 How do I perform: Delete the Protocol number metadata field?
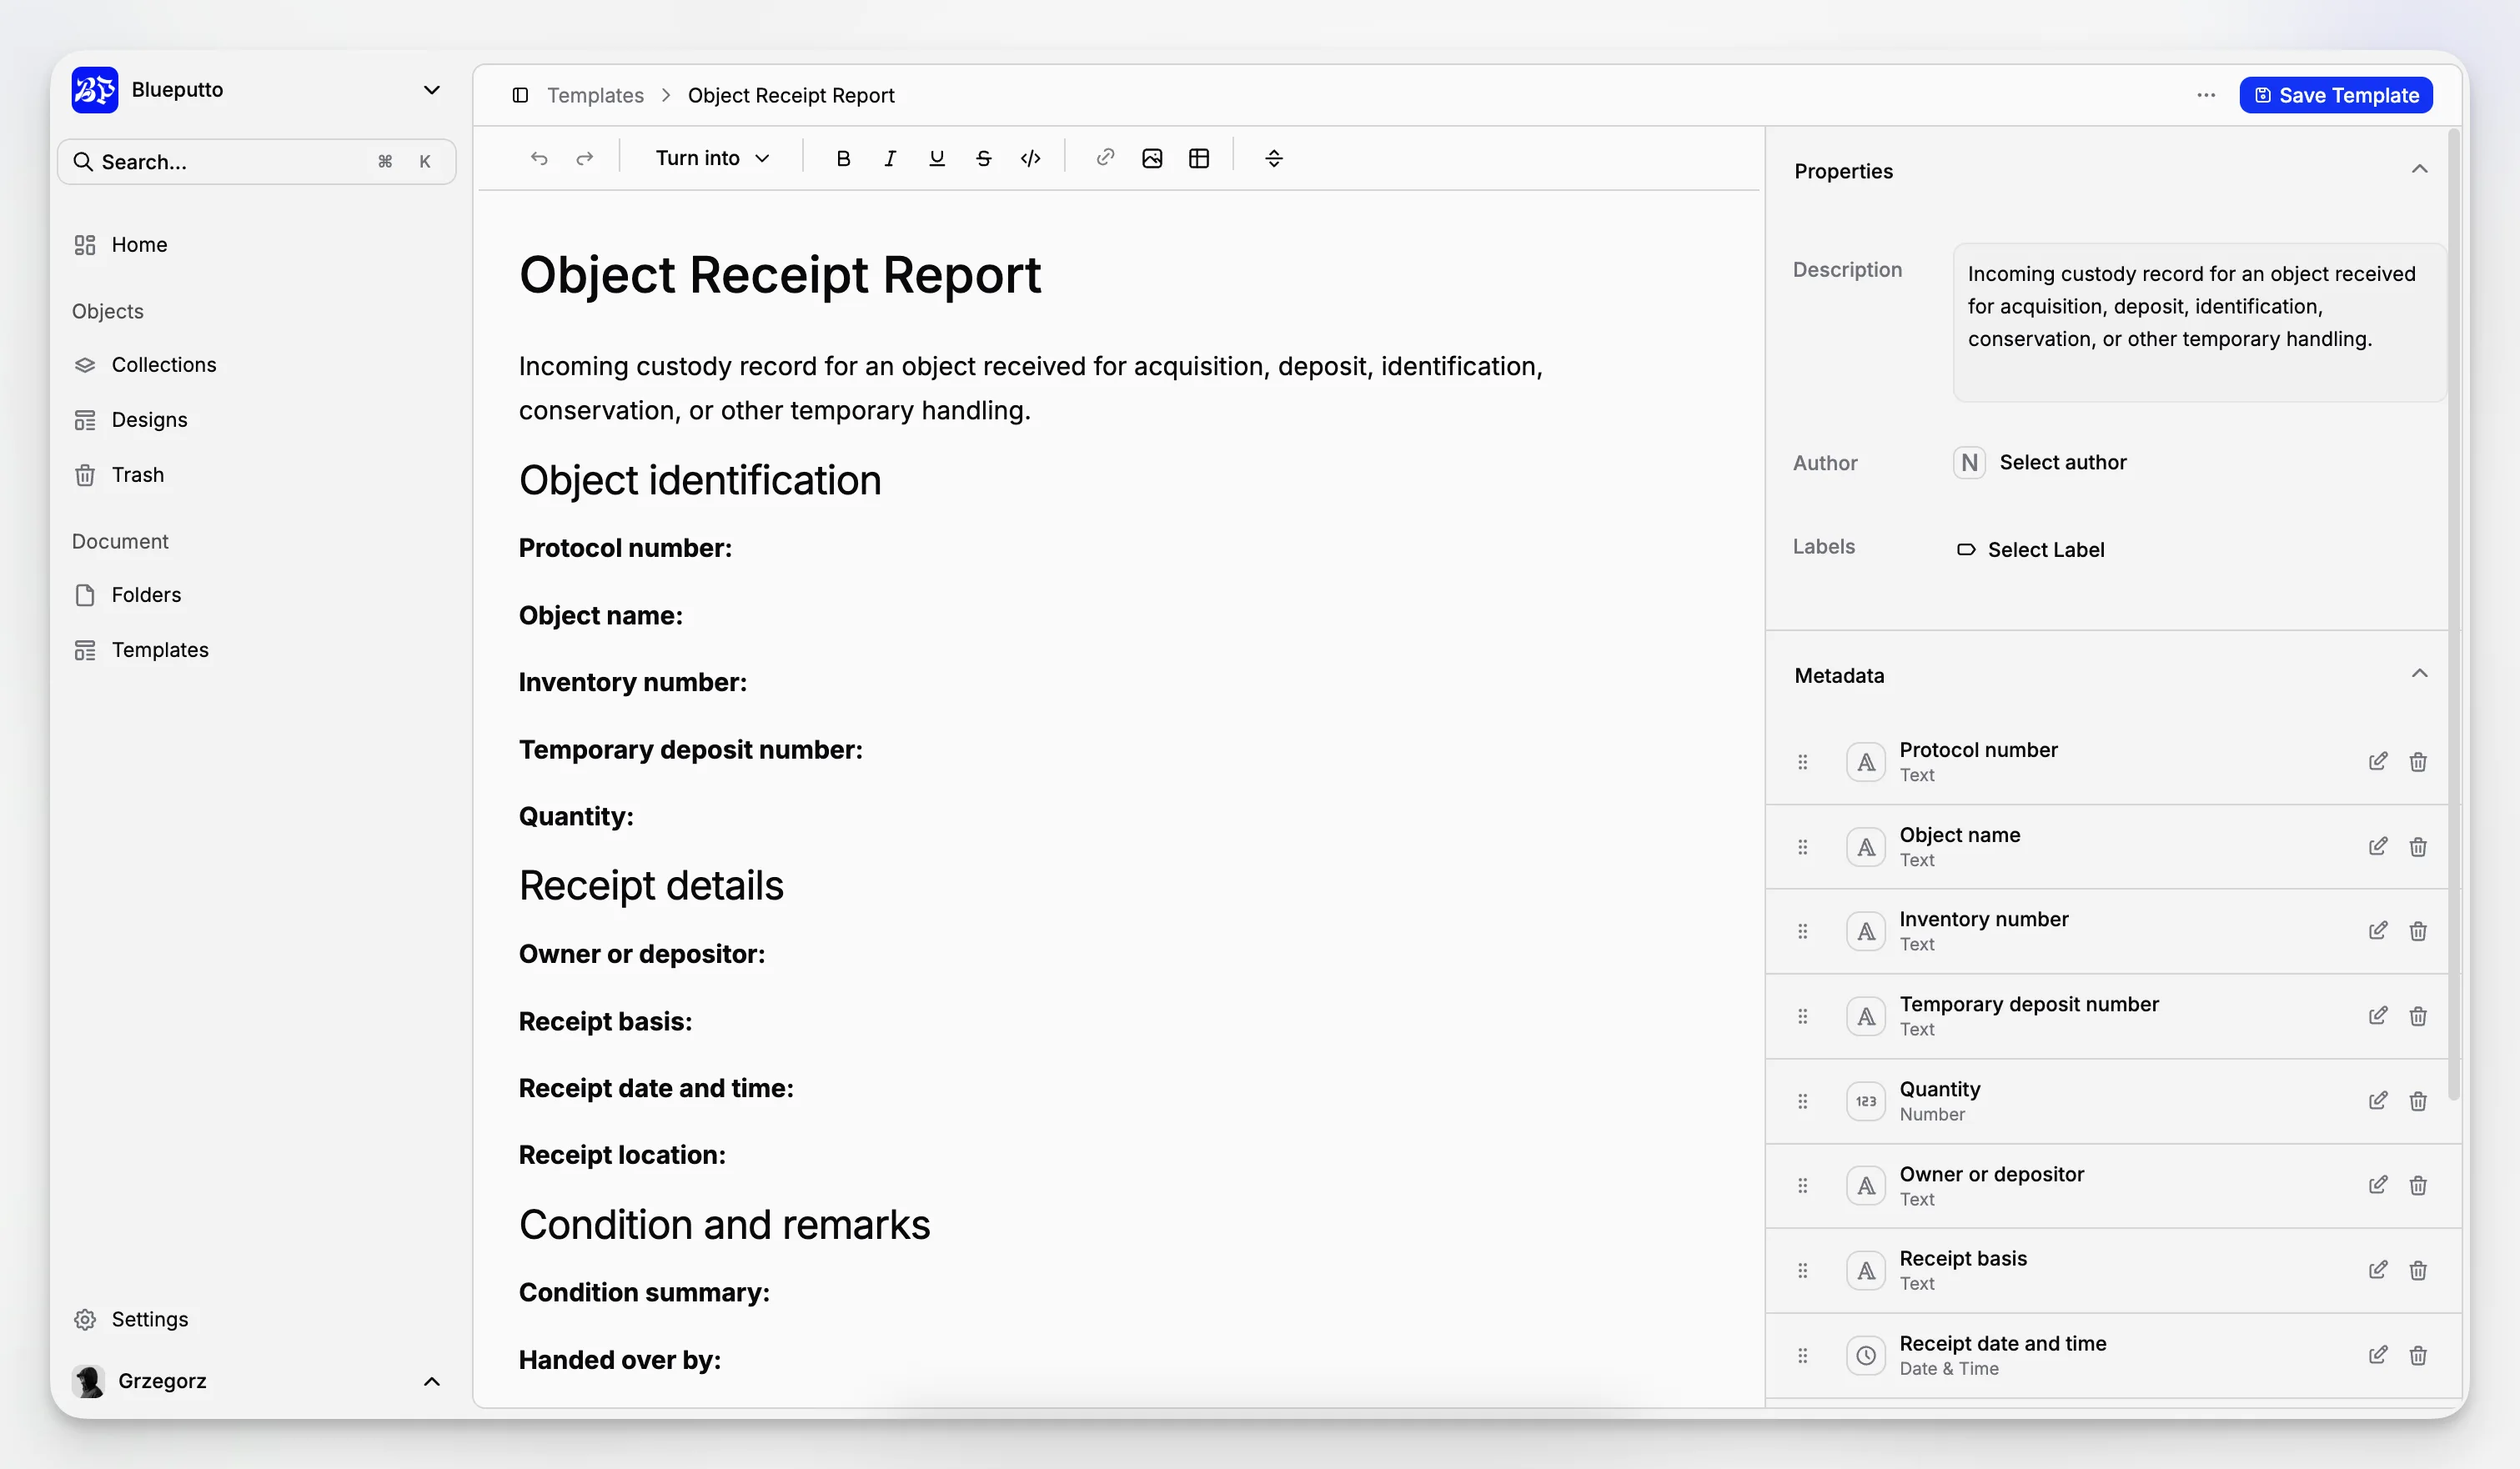2418,762
